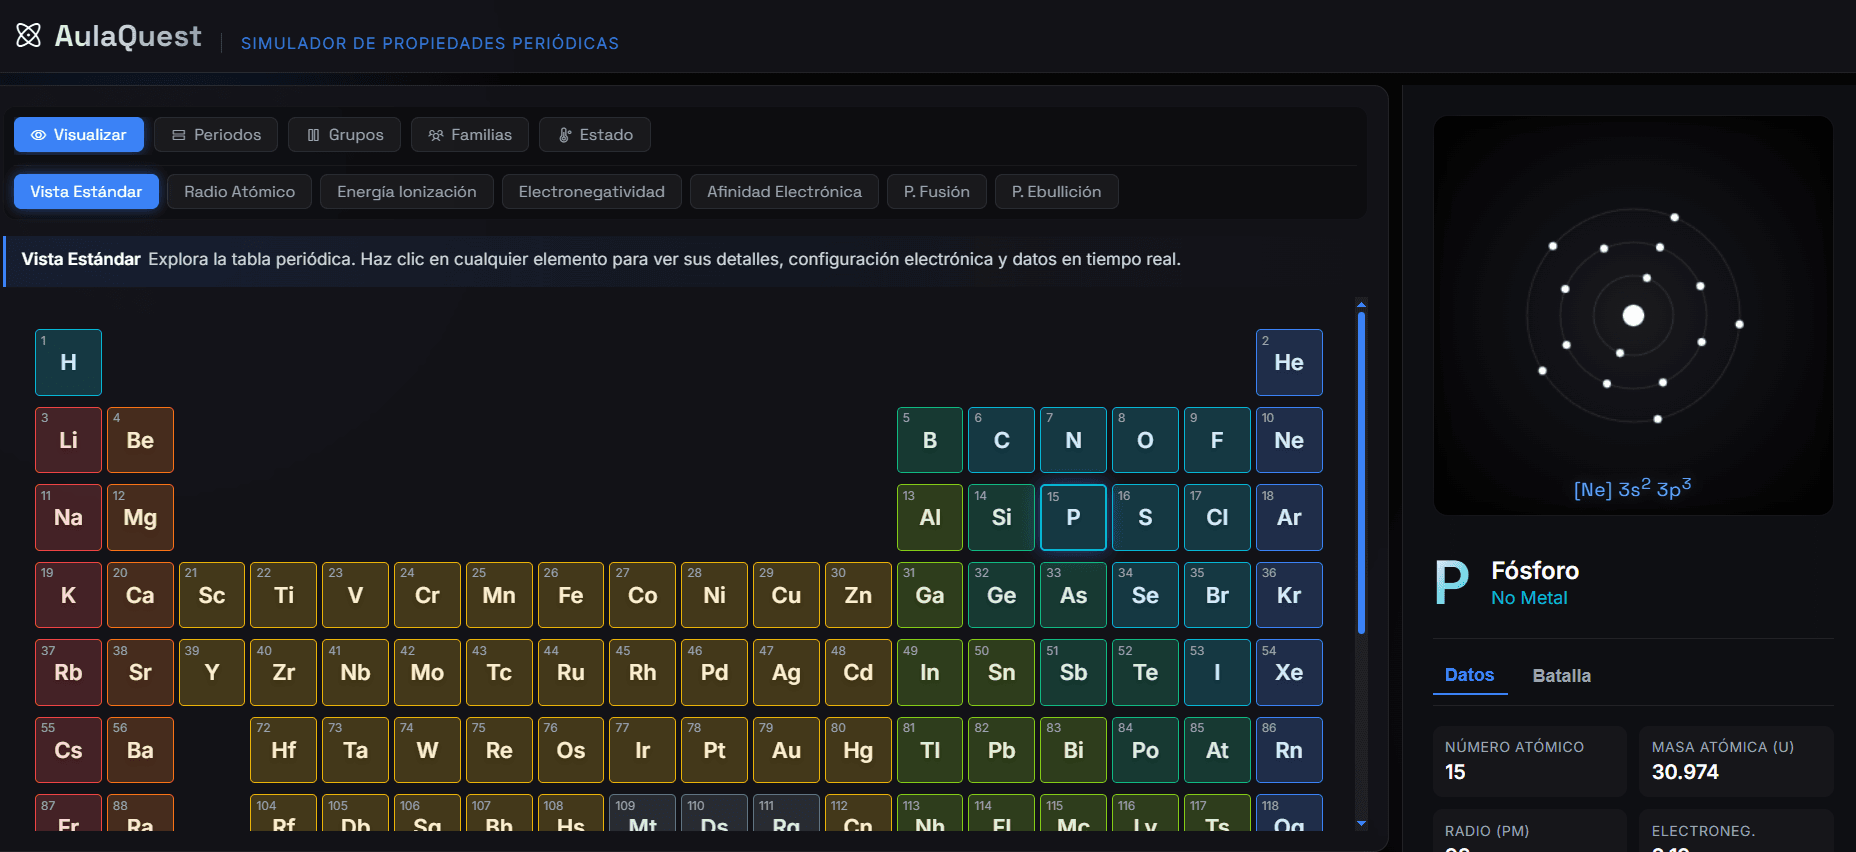Screen dimensions: 1856x852
Task: Select the Carbon (C) element tile
Action: [x=1001, y=440]
